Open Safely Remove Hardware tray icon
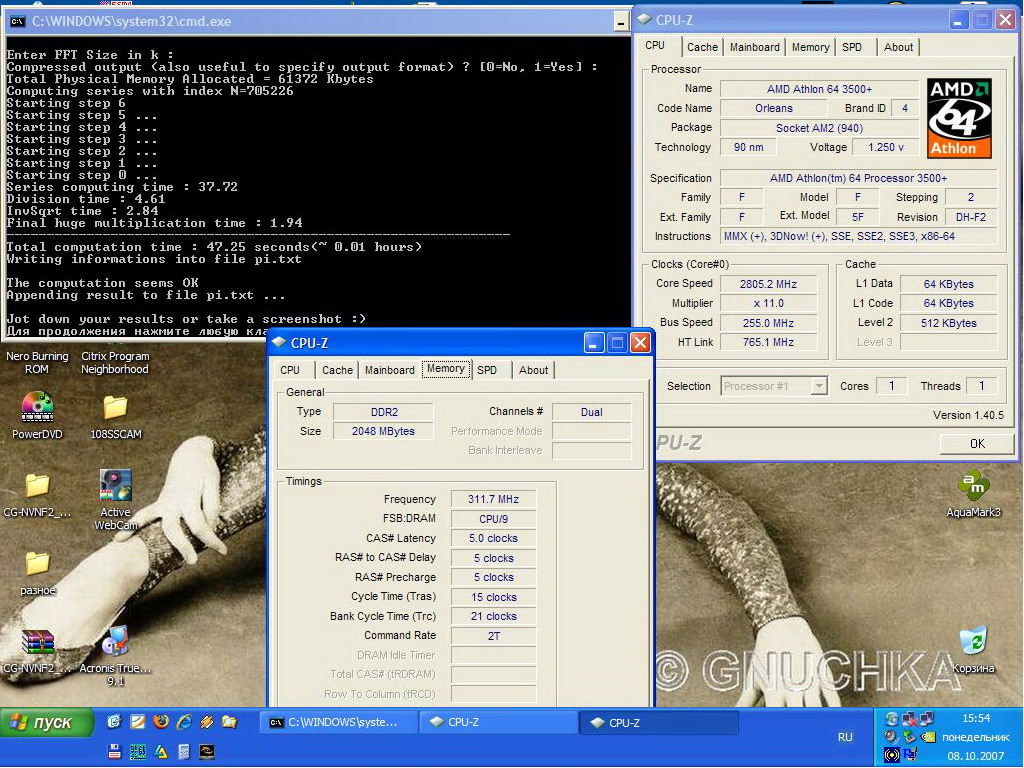This screenshot has width=1024, height=768. point(909,737)
